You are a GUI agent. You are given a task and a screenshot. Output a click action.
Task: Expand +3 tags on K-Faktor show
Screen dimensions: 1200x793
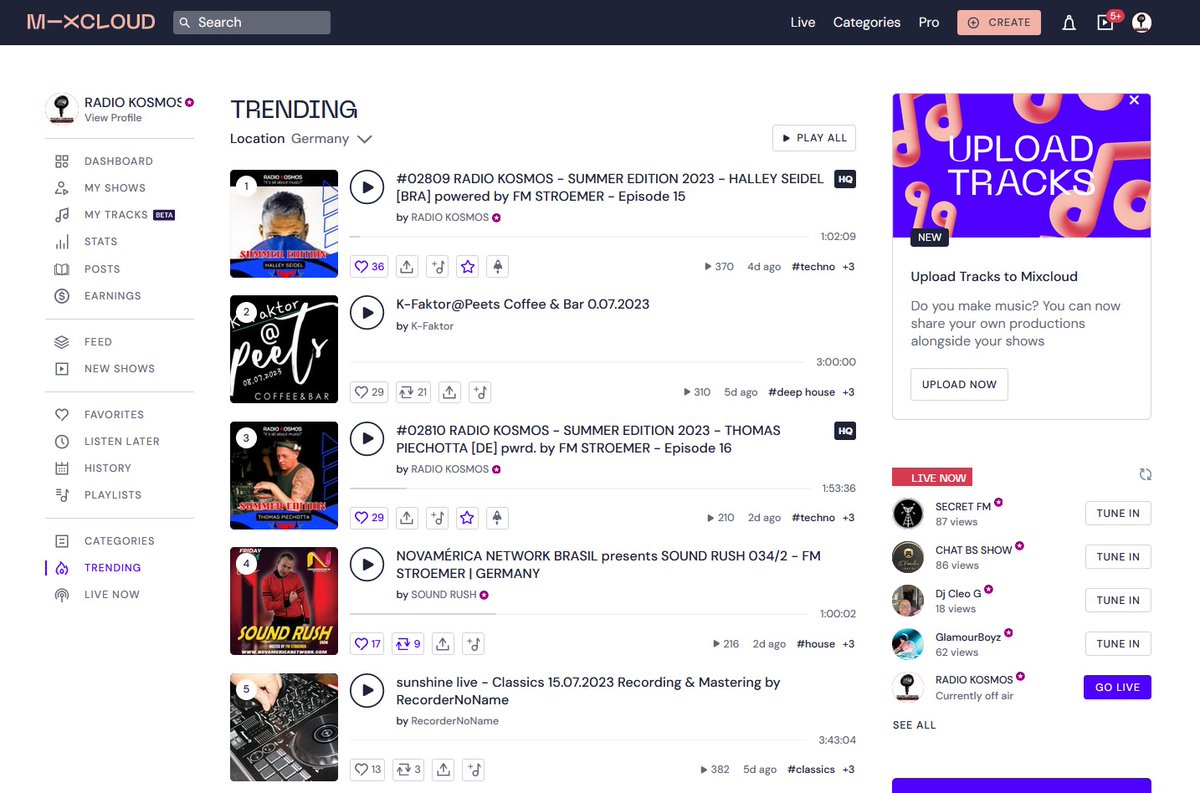848,392
